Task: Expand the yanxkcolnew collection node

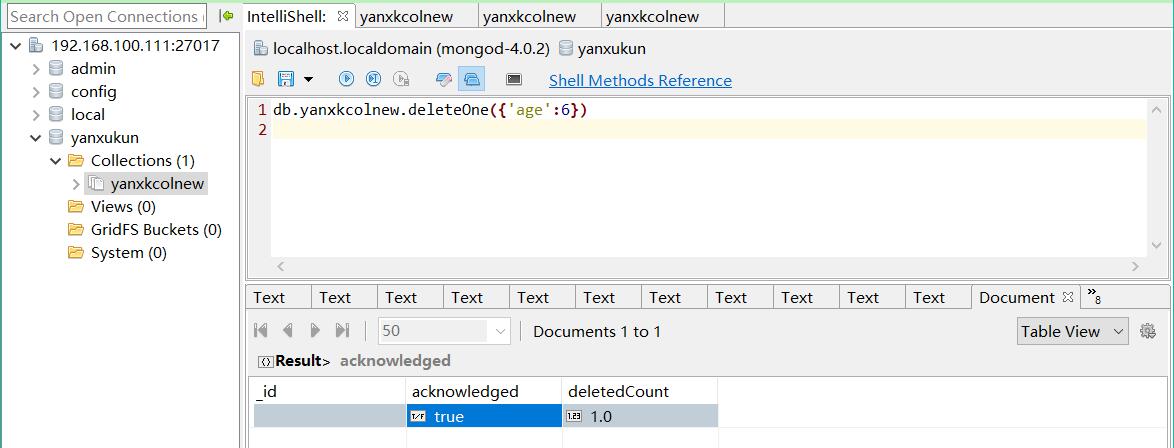Action: (76, 184)
